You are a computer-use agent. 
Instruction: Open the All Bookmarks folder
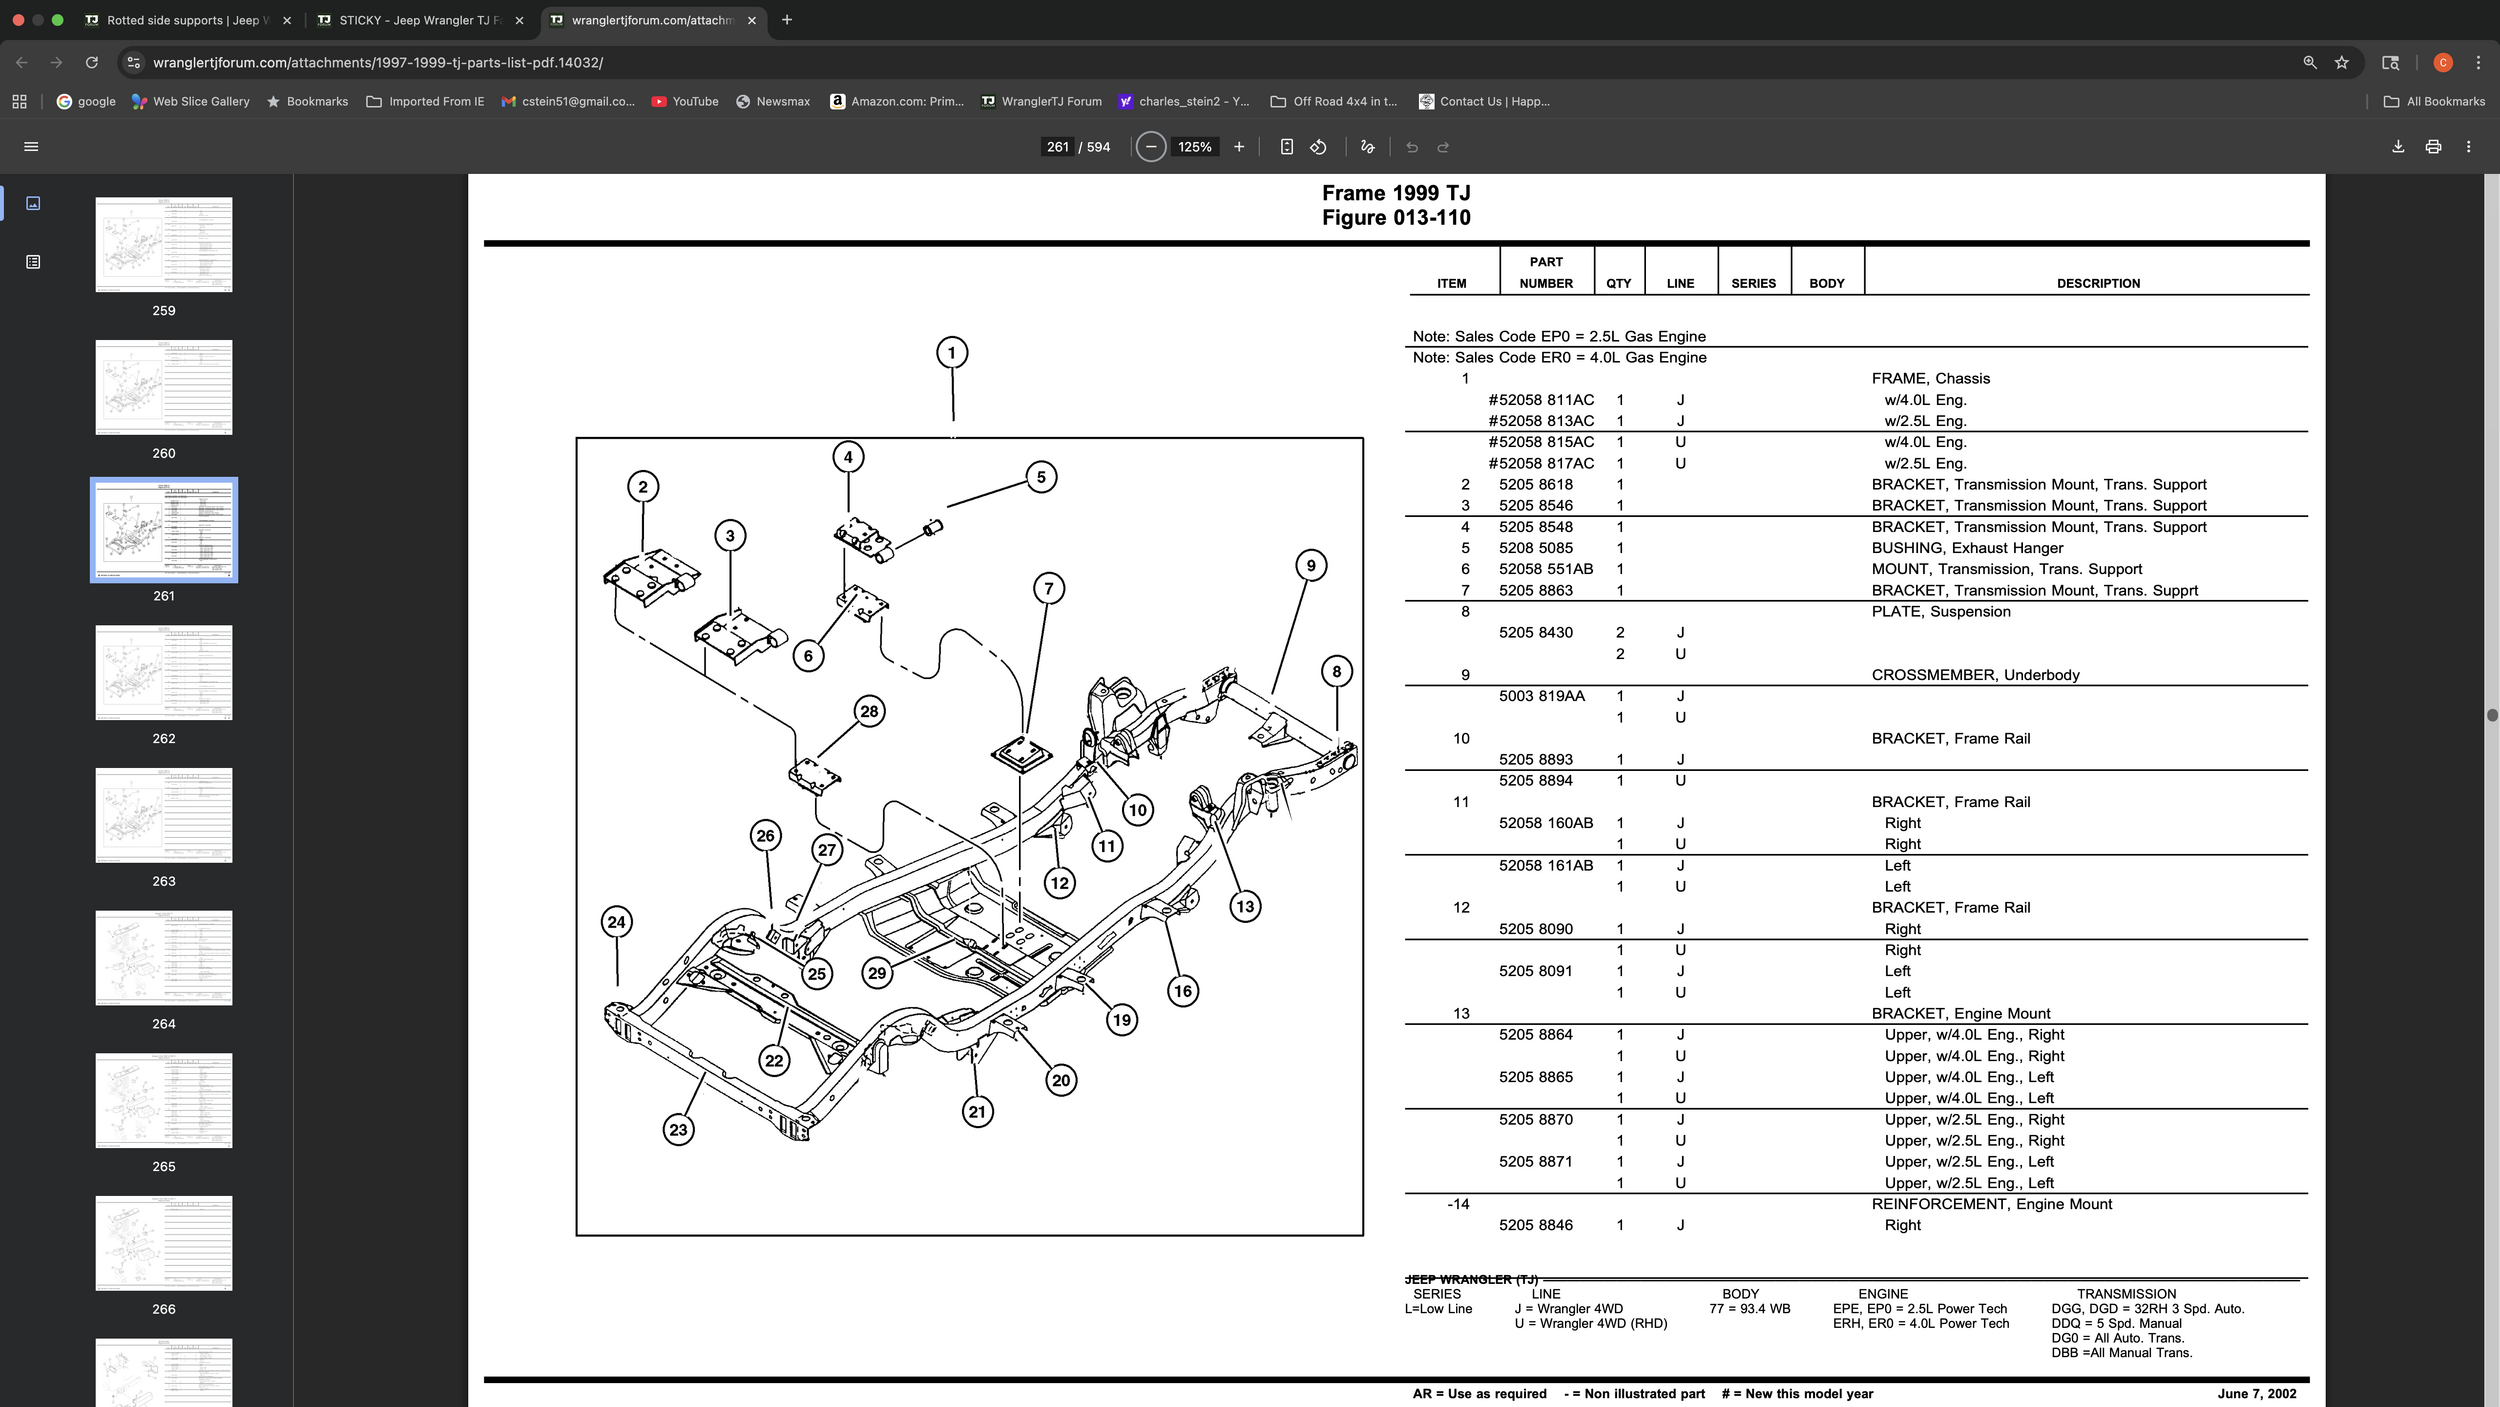2434,101
